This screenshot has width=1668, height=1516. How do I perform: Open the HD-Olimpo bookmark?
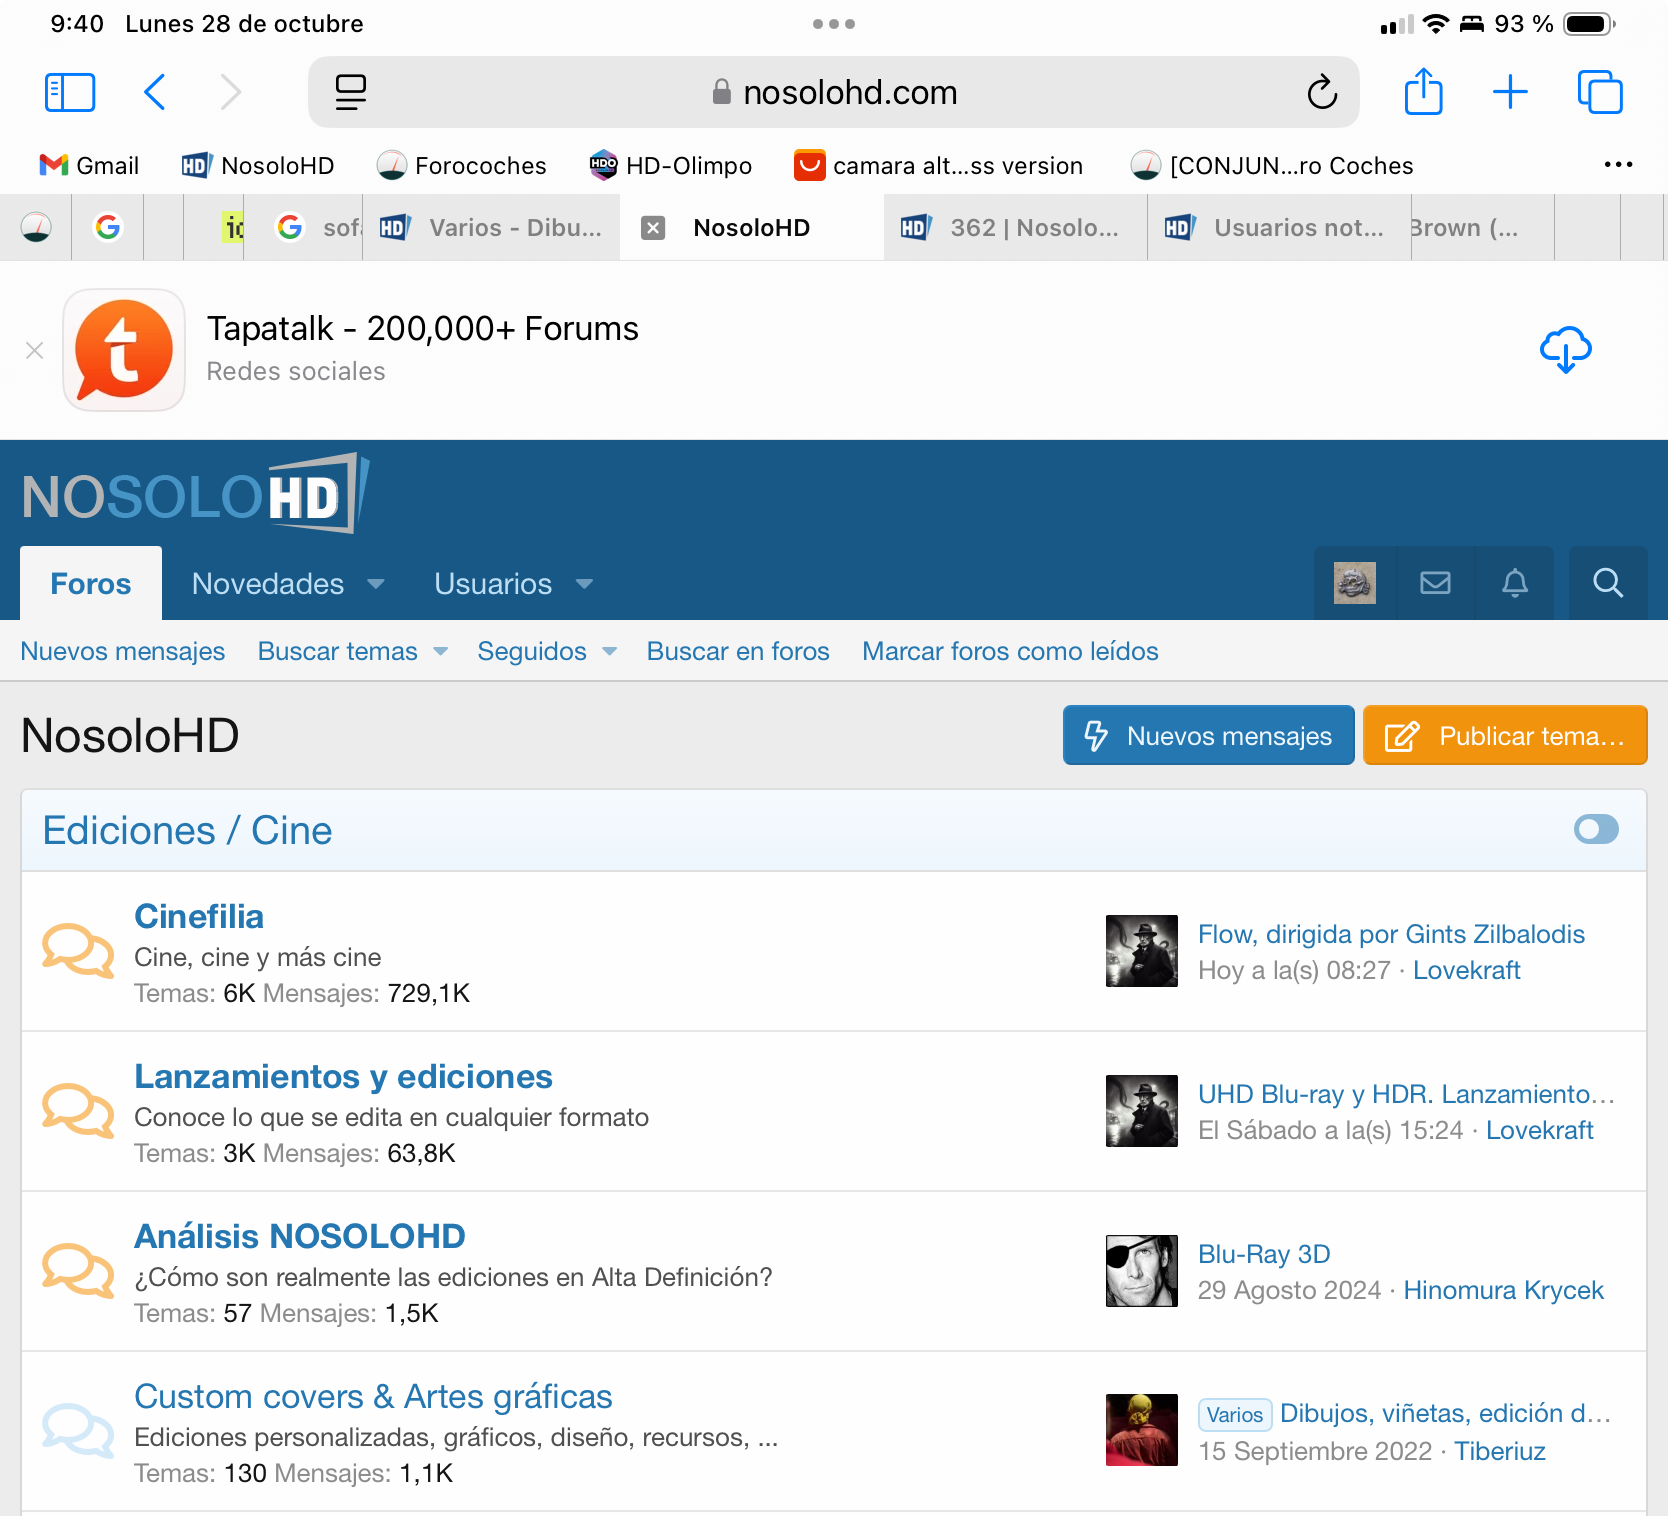coord(671,165)
